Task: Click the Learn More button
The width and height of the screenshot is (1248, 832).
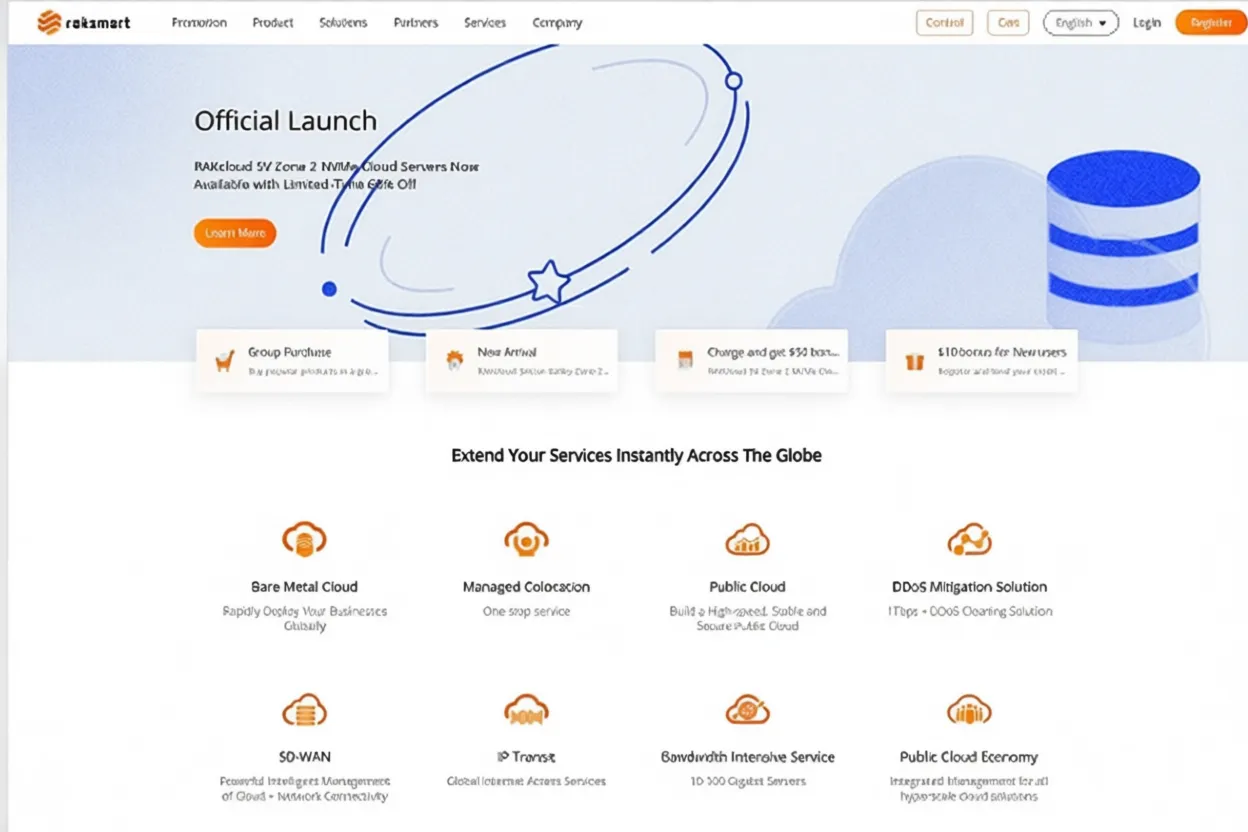Action: pos(234,232)
